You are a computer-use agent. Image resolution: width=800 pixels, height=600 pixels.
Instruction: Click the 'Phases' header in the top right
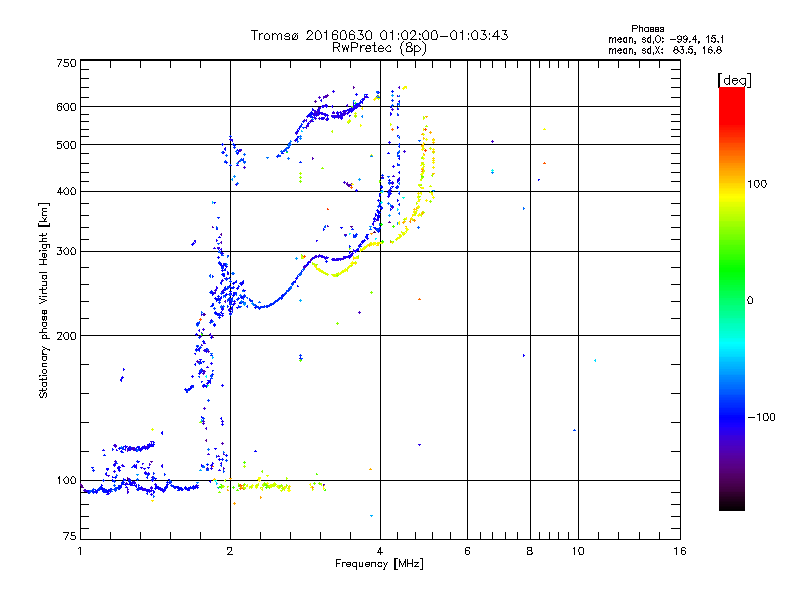(647, 29)
